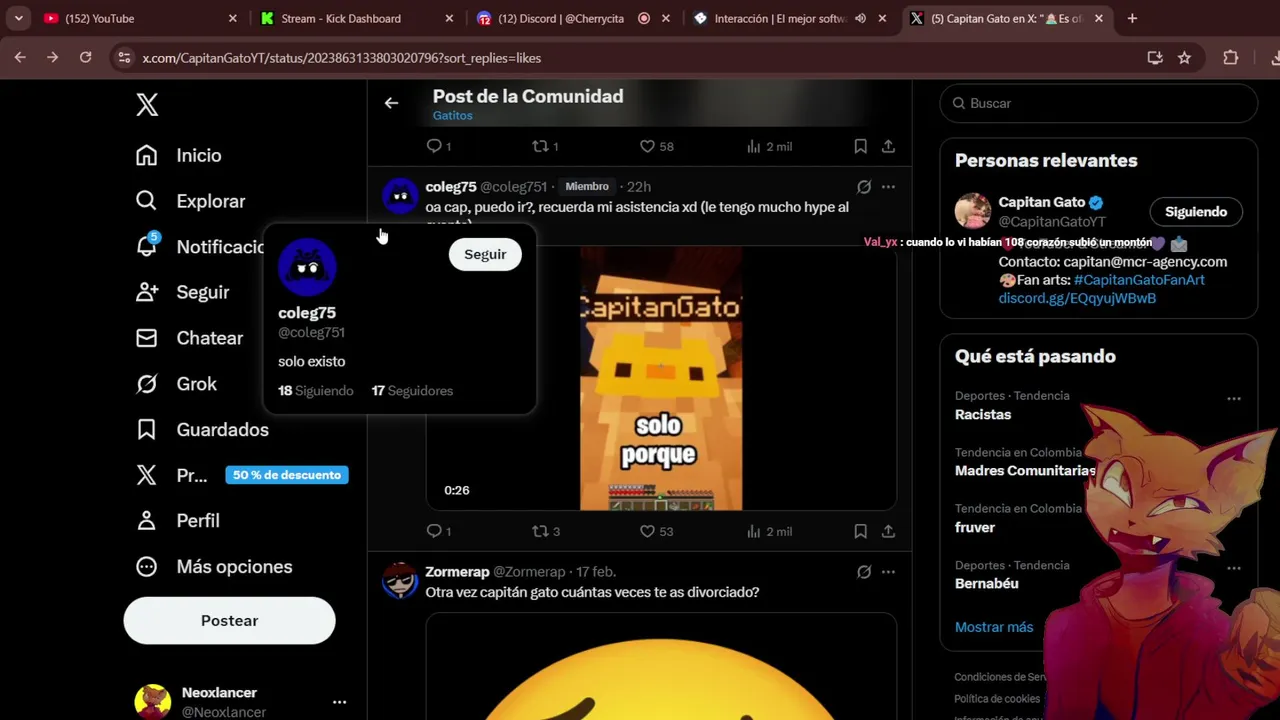The width and height of the screenshot is (1280, 720).
Task: Click Grok icon on Zormerap's post
Action: point(864,572)
